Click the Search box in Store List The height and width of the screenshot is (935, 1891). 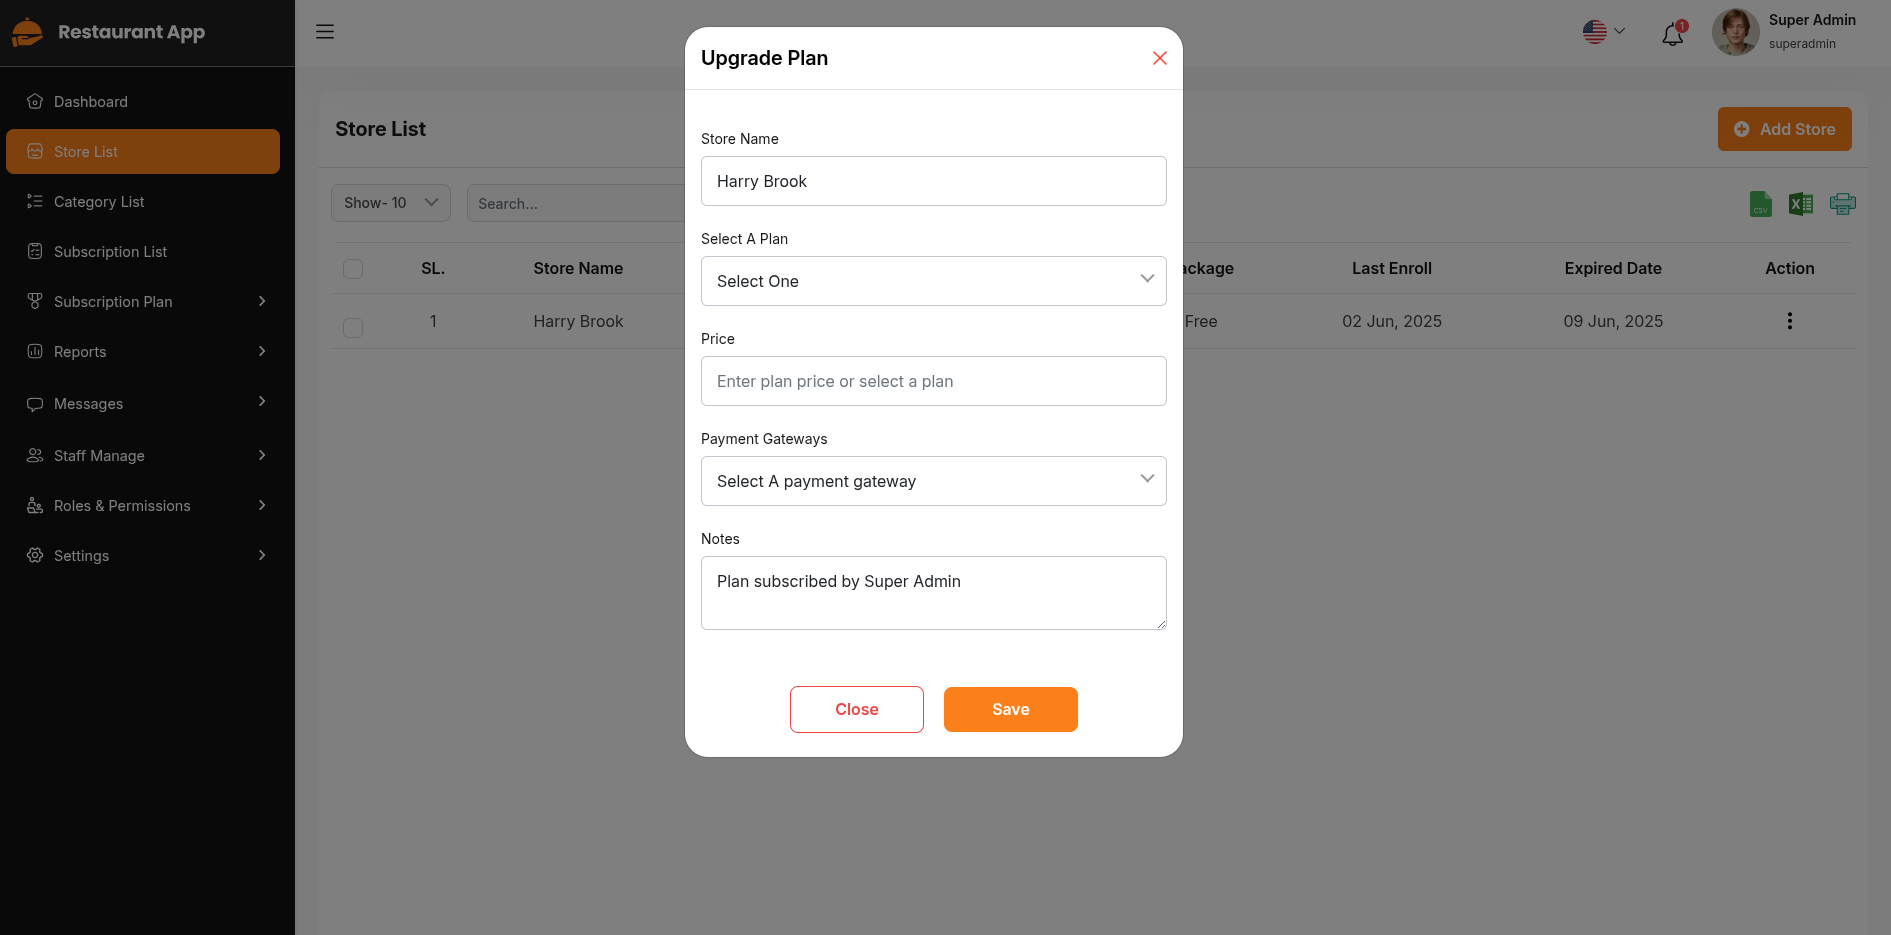click(576, 203)
